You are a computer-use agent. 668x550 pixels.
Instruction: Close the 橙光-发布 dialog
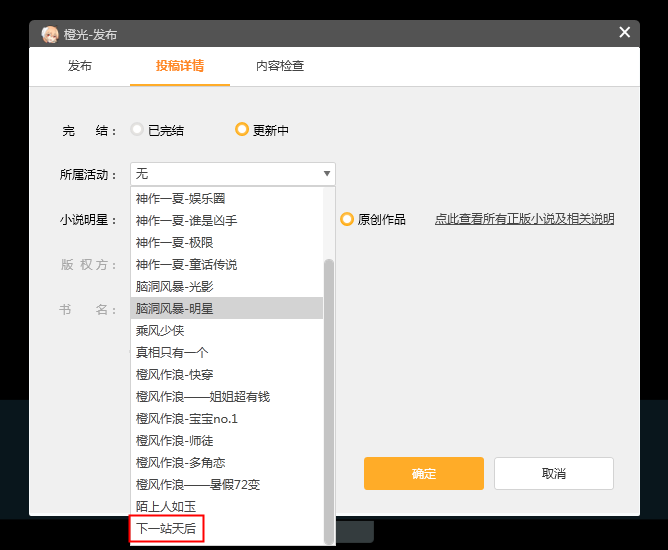[625, 33]
